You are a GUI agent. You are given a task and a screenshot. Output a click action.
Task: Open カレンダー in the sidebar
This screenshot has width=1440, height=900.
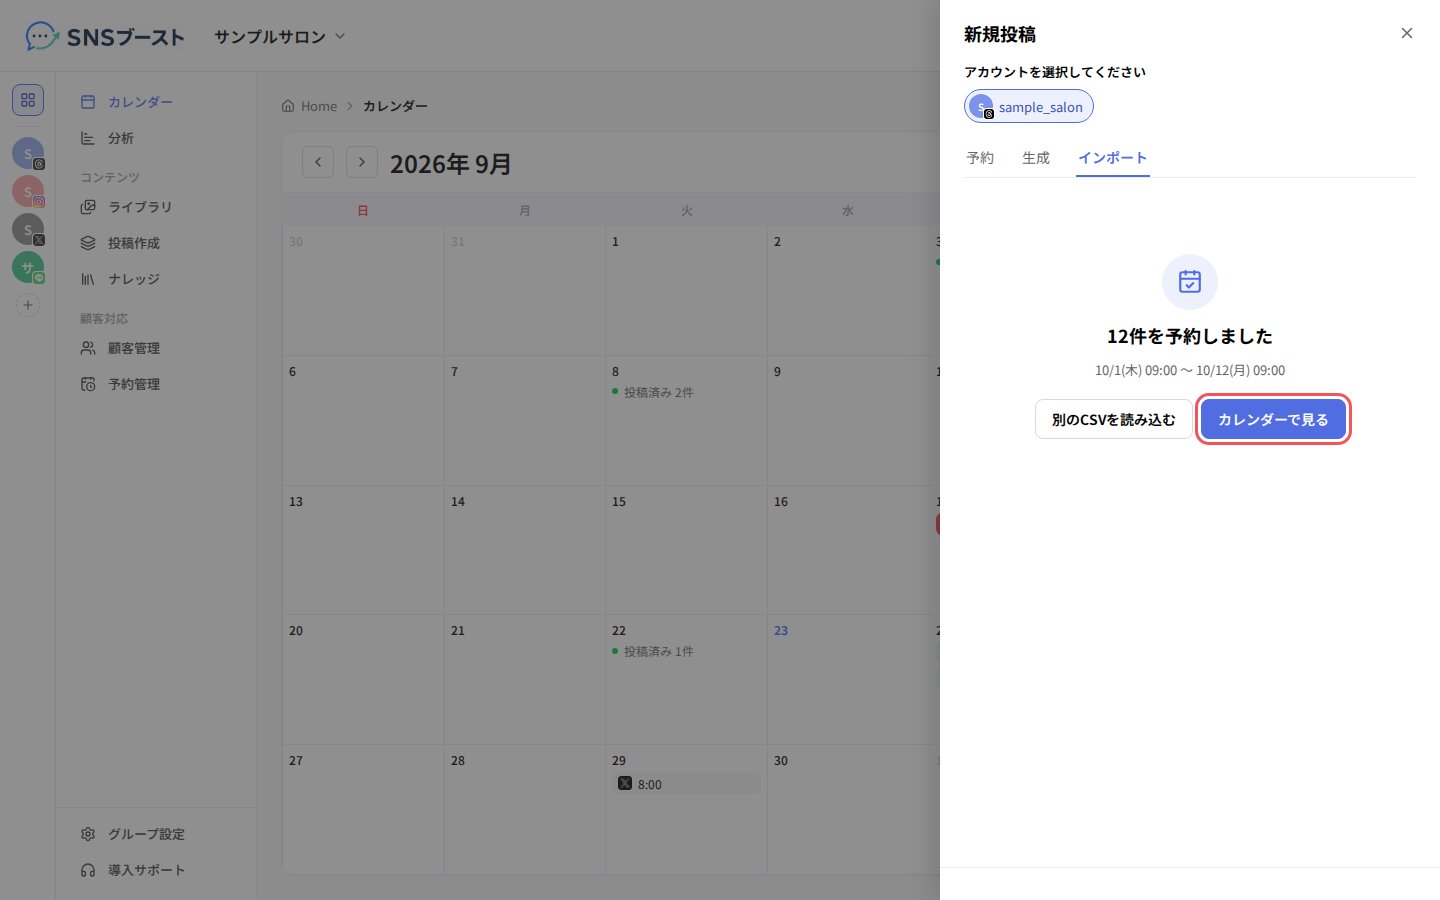click(156, 102)
